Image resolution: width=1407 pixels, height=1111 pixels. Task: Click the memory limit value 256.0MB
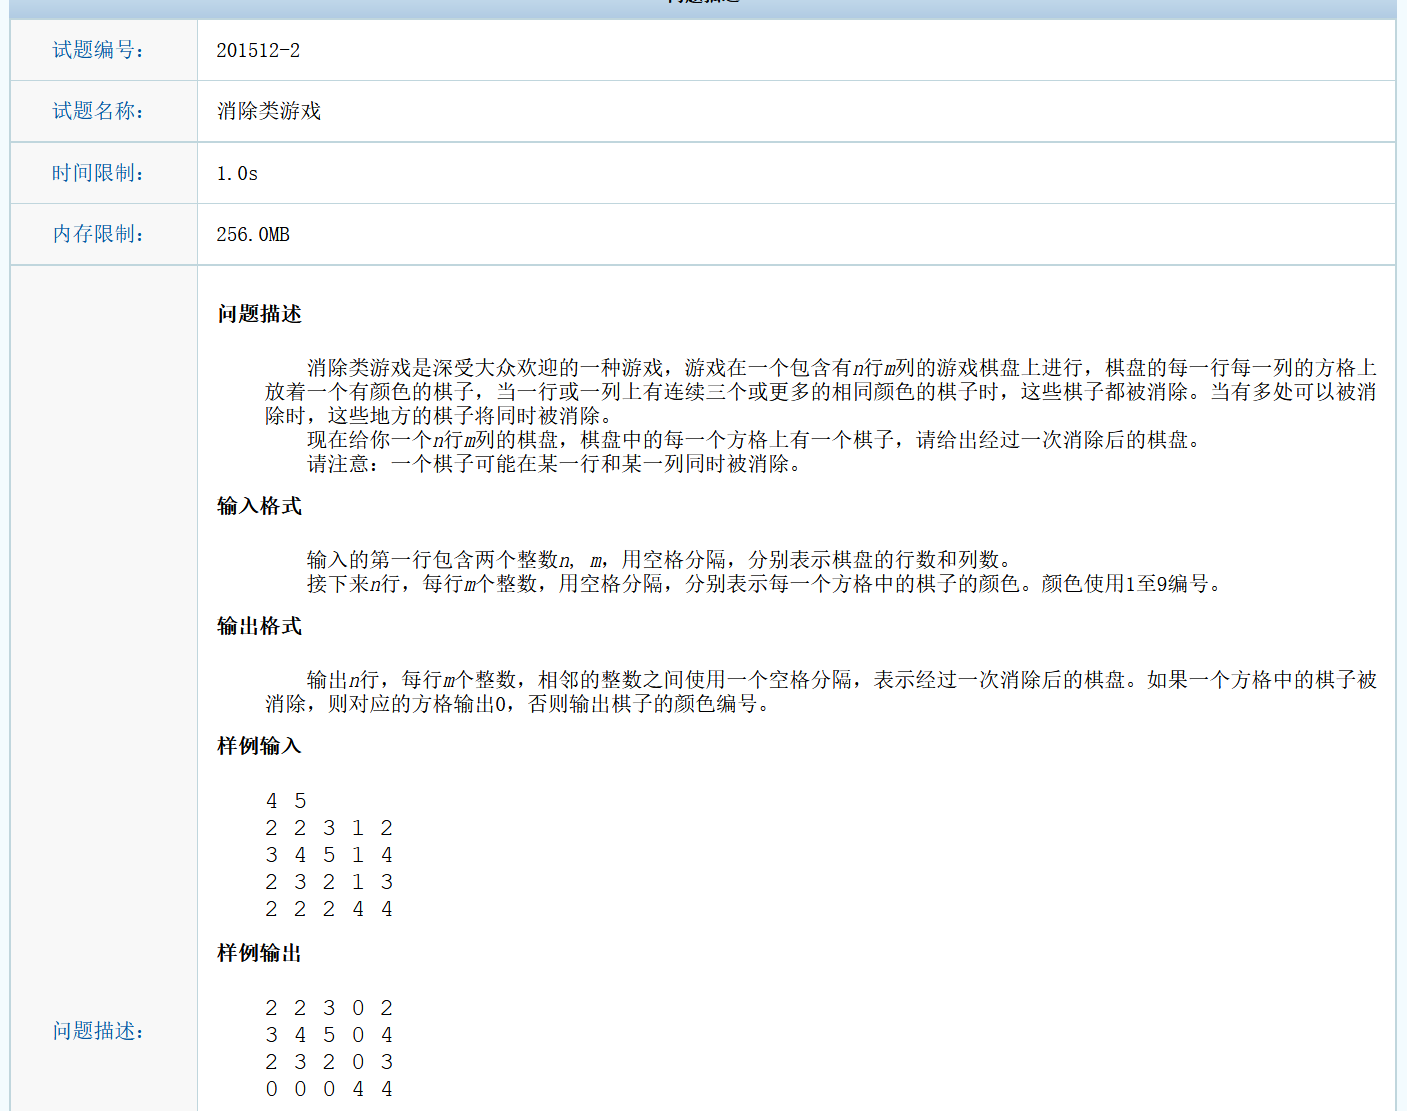[x=253, y=234]
